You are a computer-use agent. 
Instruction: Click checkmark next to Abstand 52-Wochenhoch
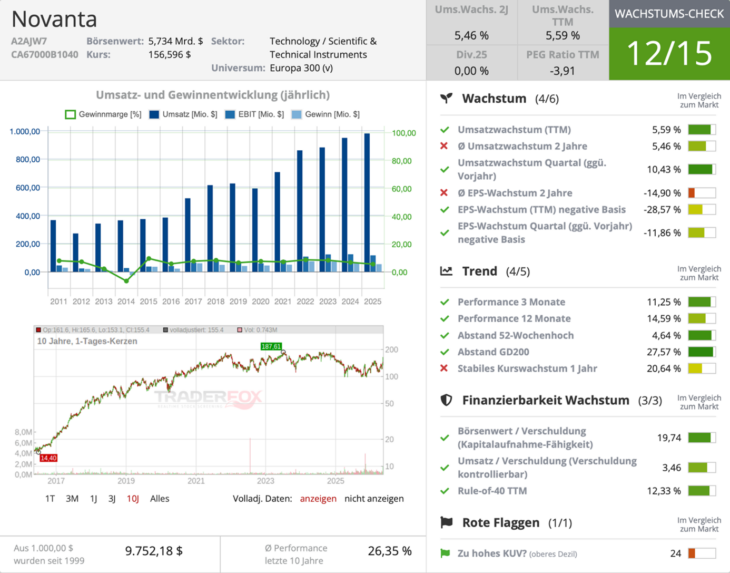point(445,335)
